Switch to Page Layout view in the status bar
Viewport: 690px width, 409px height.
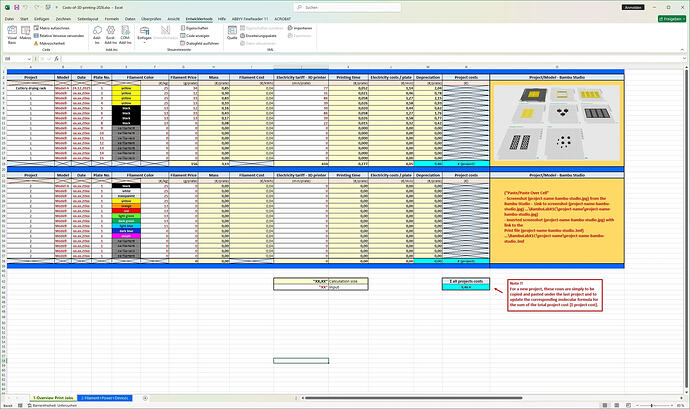point(617,405)
